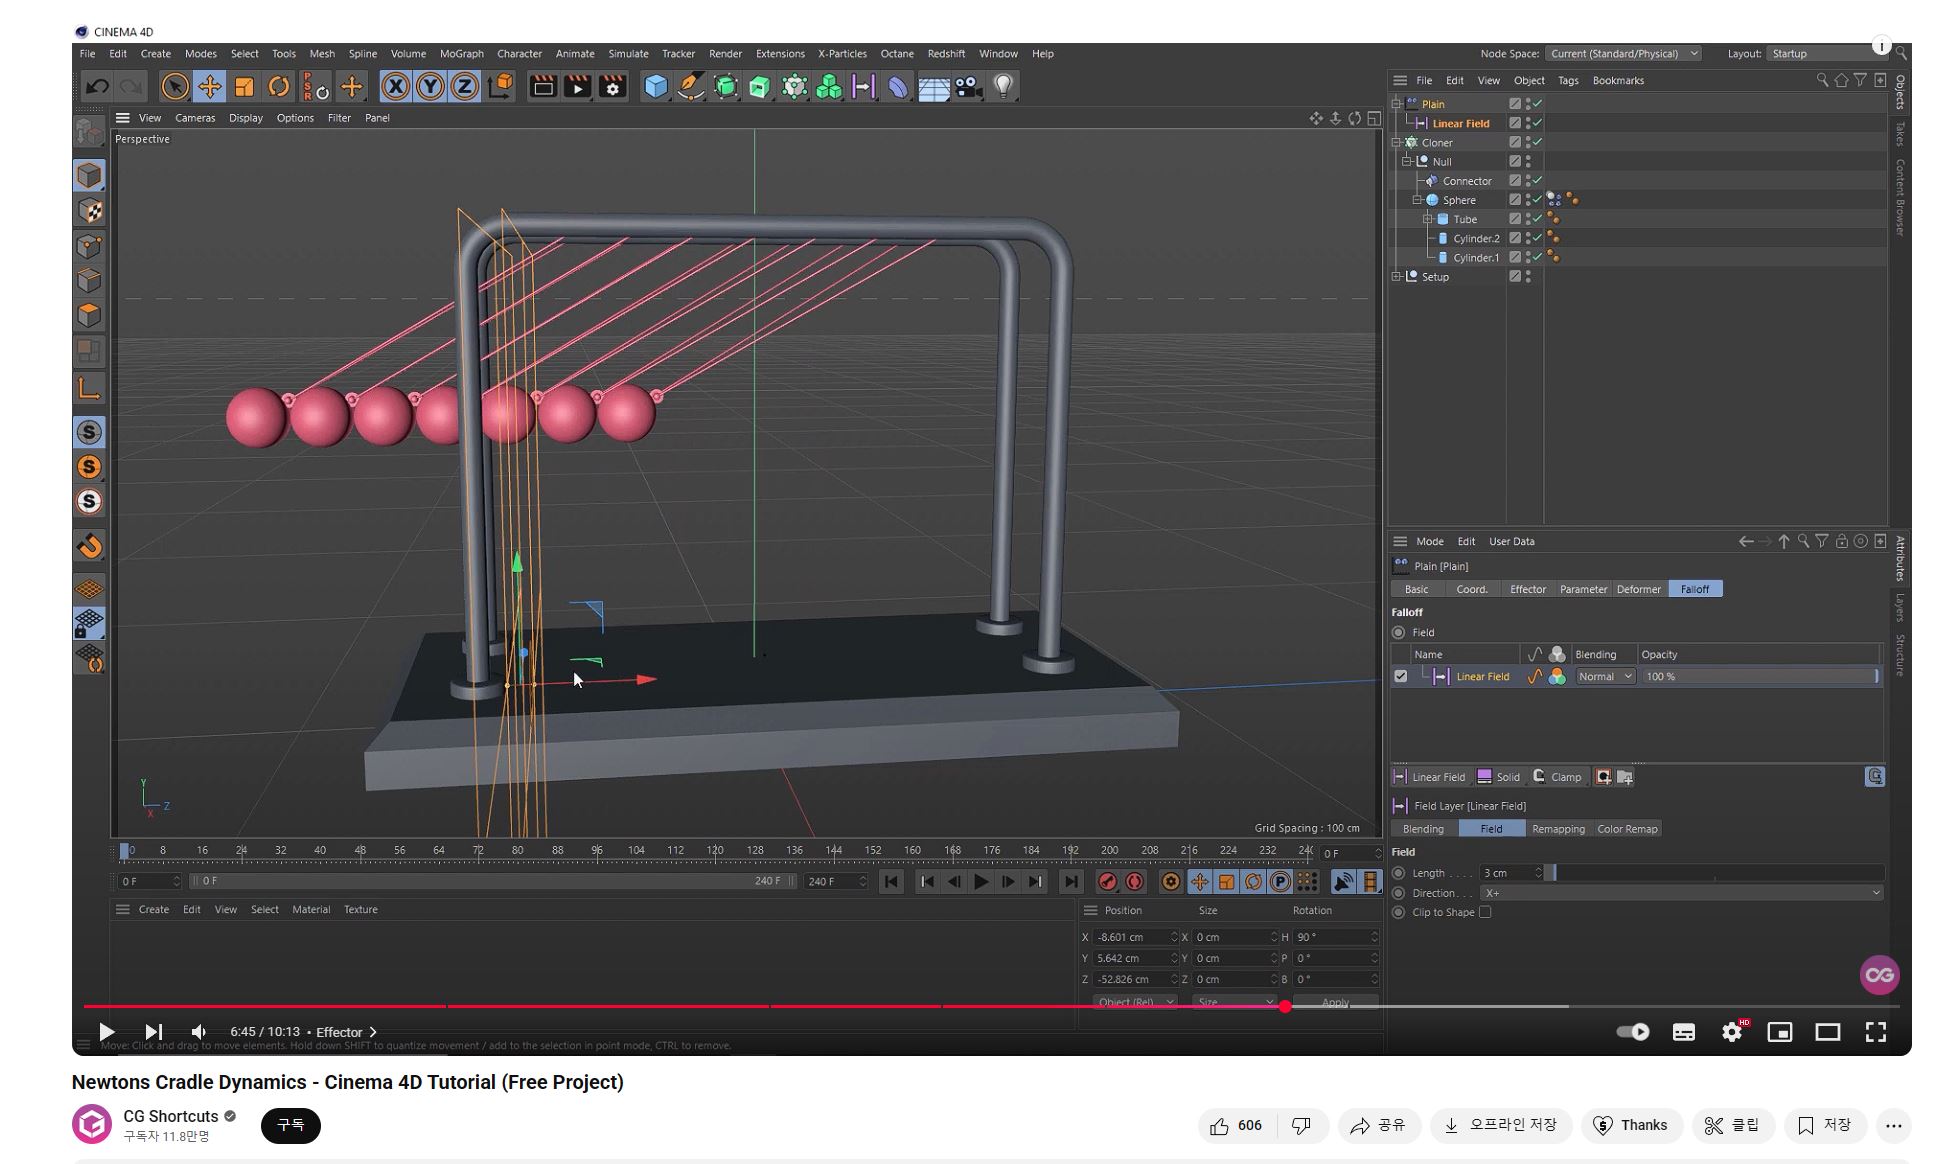Click the Linear Field layer button

coord(1430,777)
